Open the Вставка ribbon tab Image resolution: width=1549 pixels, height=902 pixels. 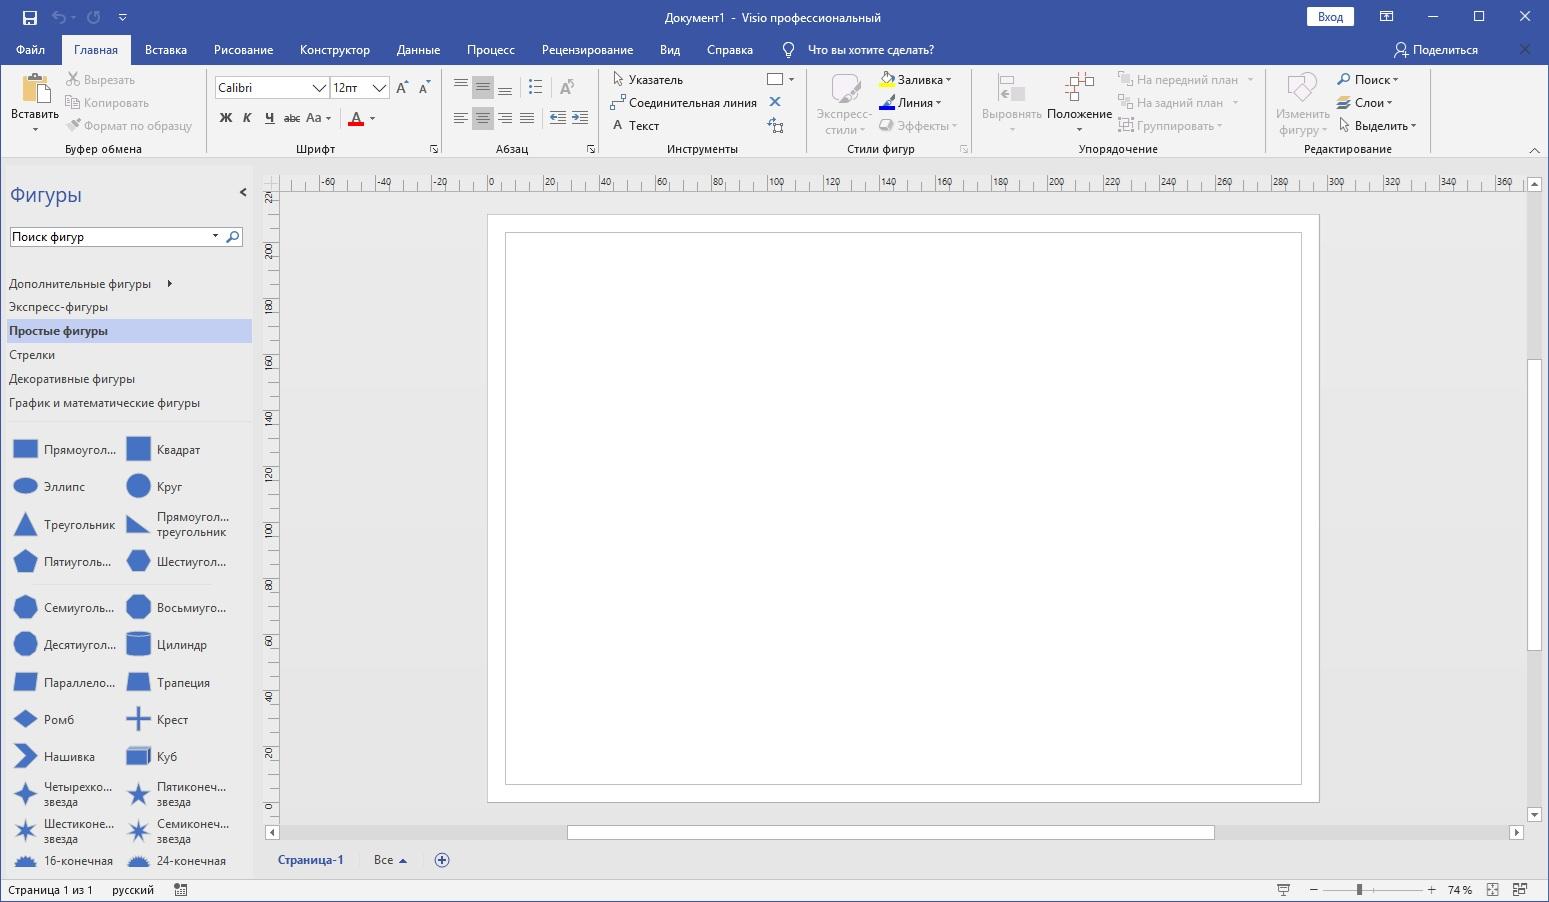pyautogui.click(x=165, y=50)
